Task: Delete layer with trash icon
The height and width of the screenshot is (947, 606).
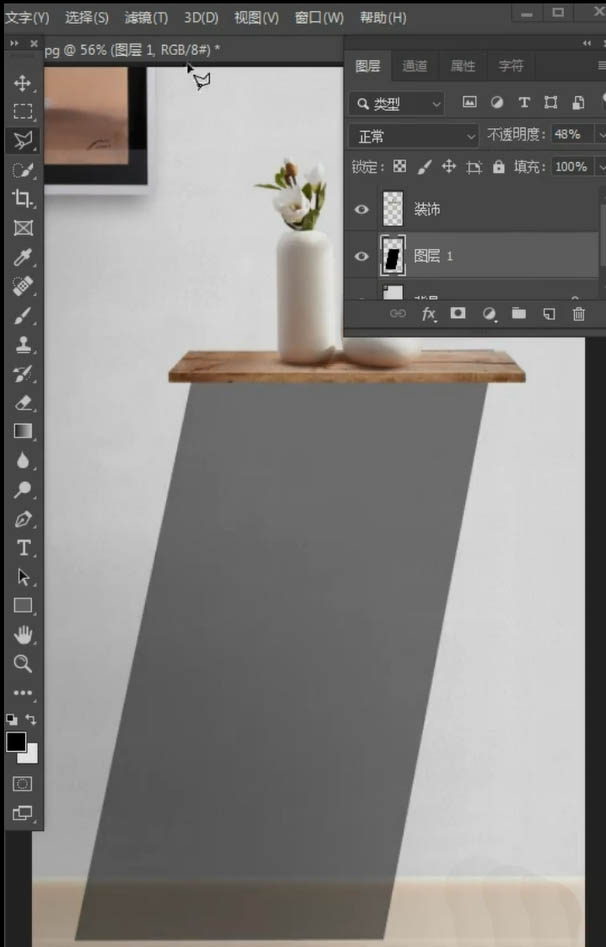Action: [579, 313]
